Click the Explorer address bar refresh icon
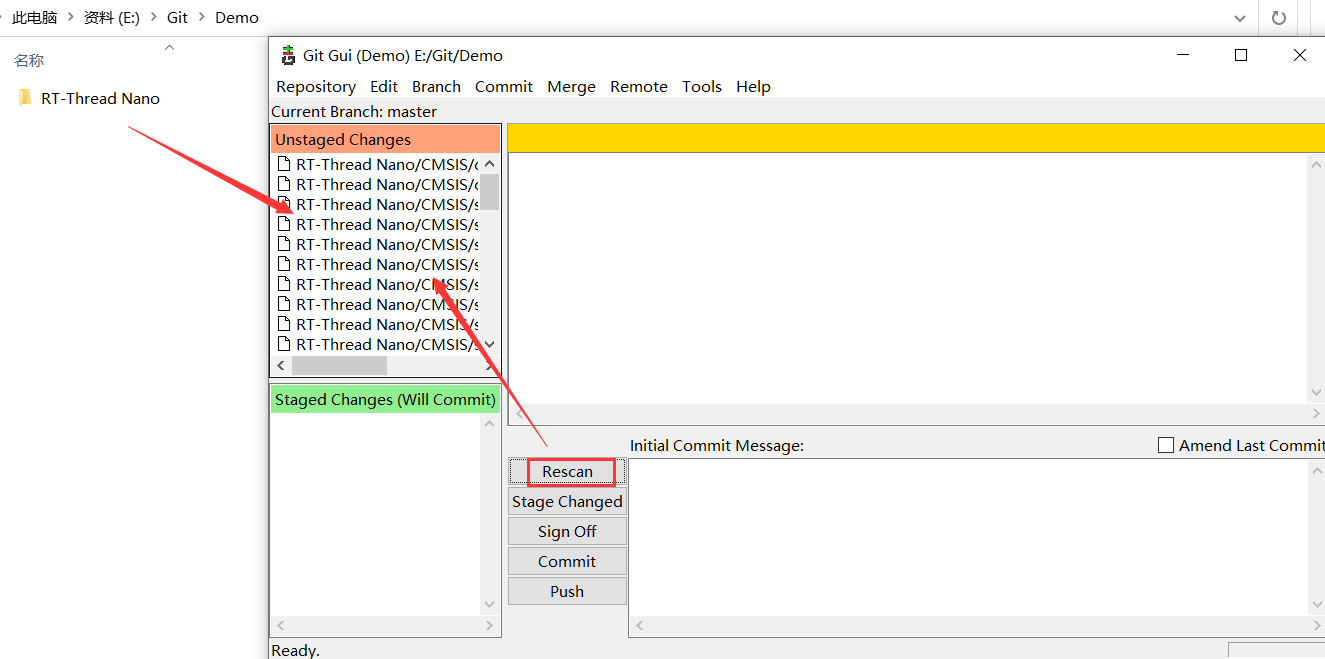 click(1278, 18)
